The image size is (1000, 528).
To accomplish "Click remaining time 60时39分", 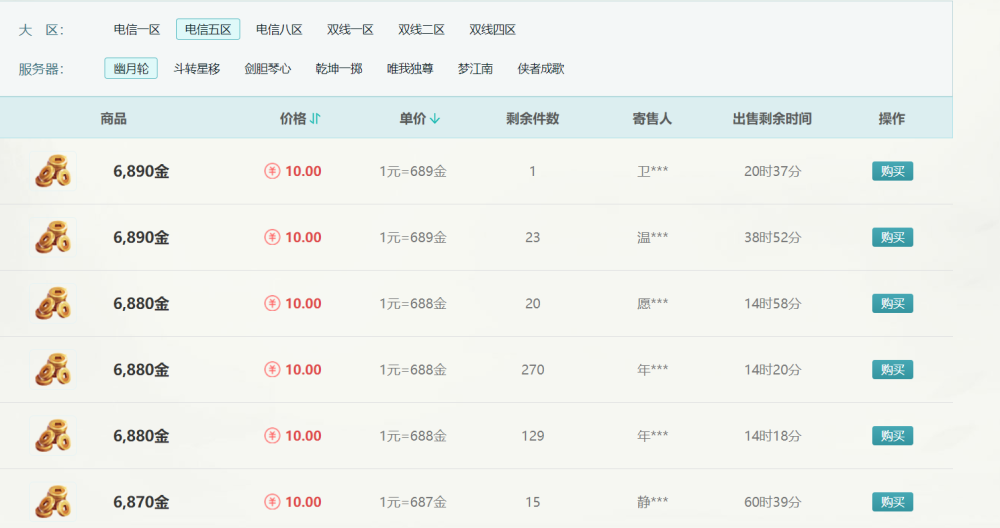I will coord(772,502).
